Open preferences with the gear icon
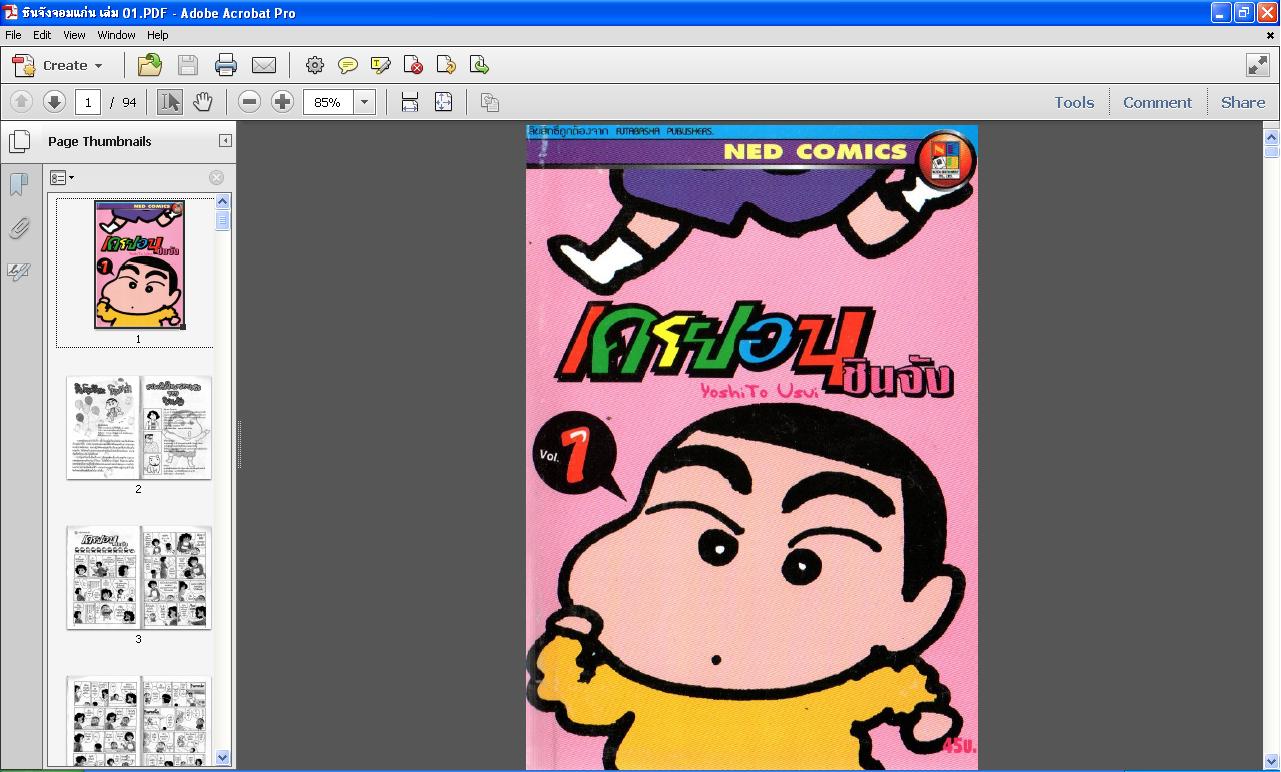Screen dimensions: 1281x772 [315, 65]
